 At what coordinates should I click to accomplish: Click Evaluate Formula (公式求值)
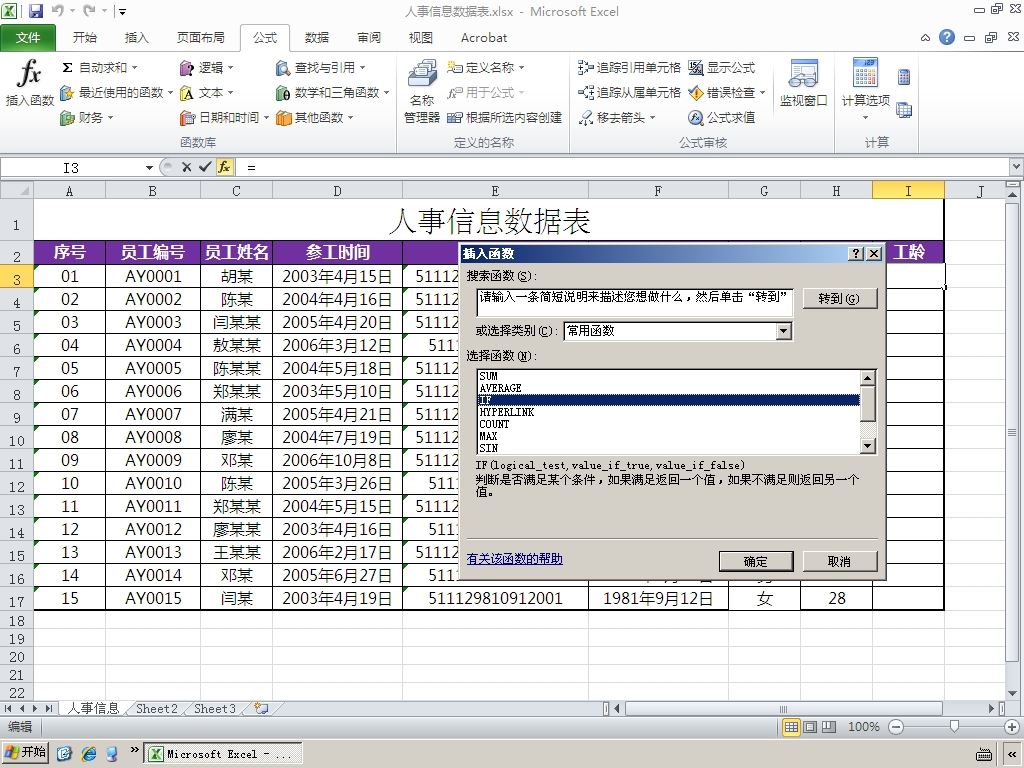722,118
